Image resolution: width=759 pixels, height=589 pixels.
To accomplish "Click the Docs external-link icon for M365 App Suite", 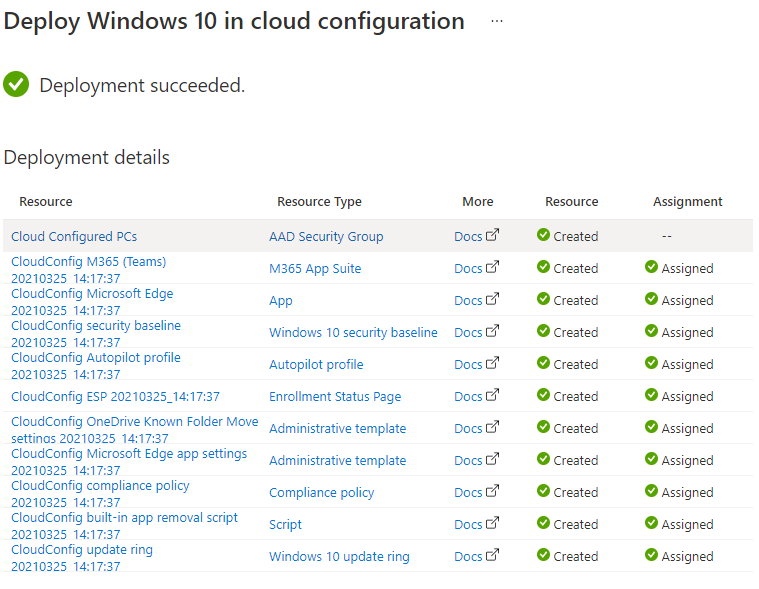I will pyautogui.click(x=492, y=267).
